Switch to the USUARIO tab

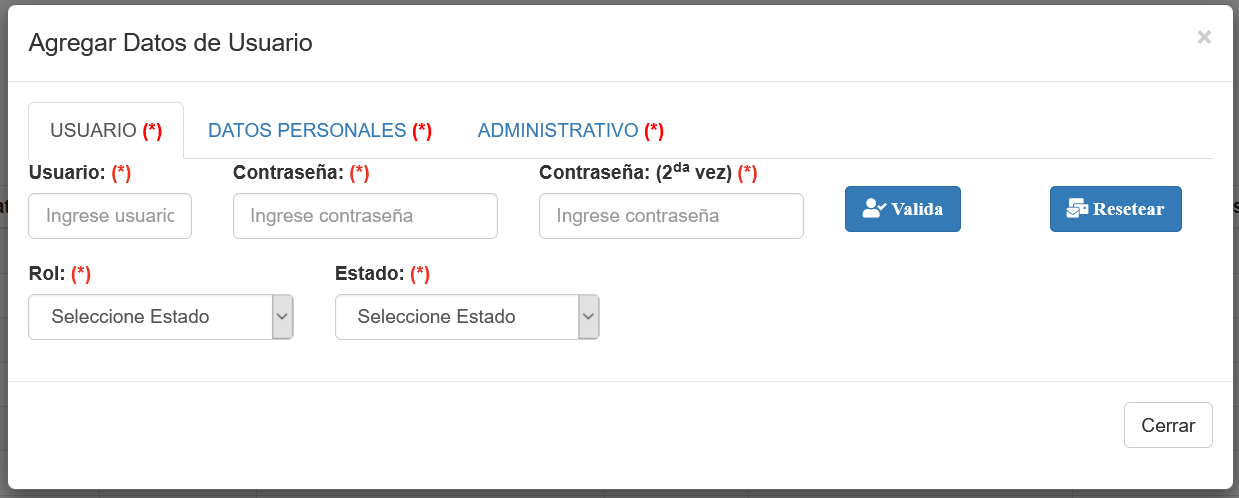(105, 130)
